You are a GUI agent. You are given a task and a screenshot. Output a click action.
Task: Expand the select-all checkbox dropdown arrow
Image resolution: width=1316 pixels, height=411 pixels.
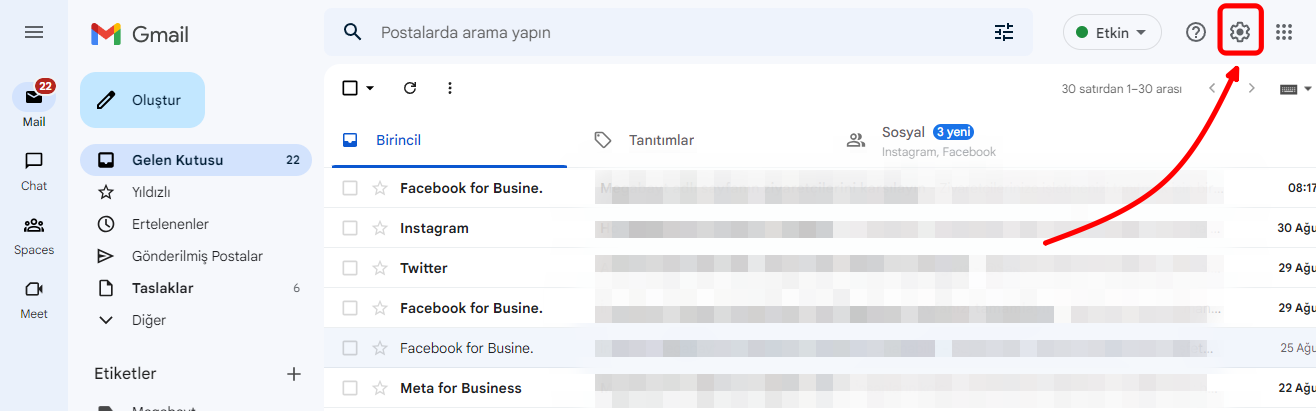point(370,88)
